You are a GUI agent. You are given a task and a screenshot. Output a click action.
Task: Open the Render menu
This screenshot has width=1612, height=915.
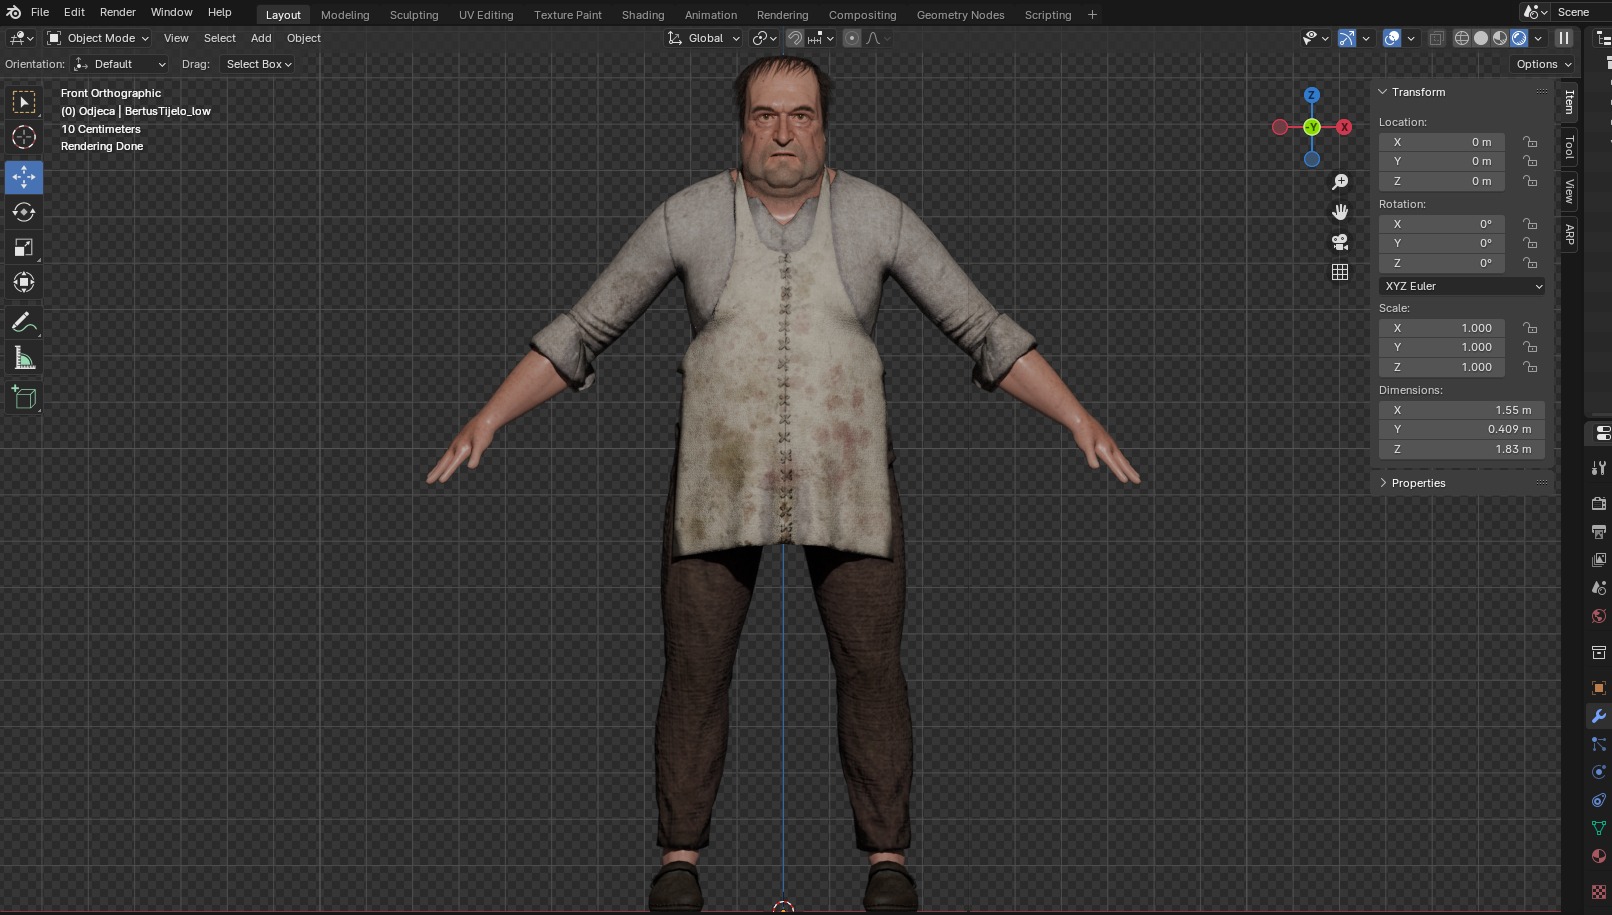[x=117, y=12]
